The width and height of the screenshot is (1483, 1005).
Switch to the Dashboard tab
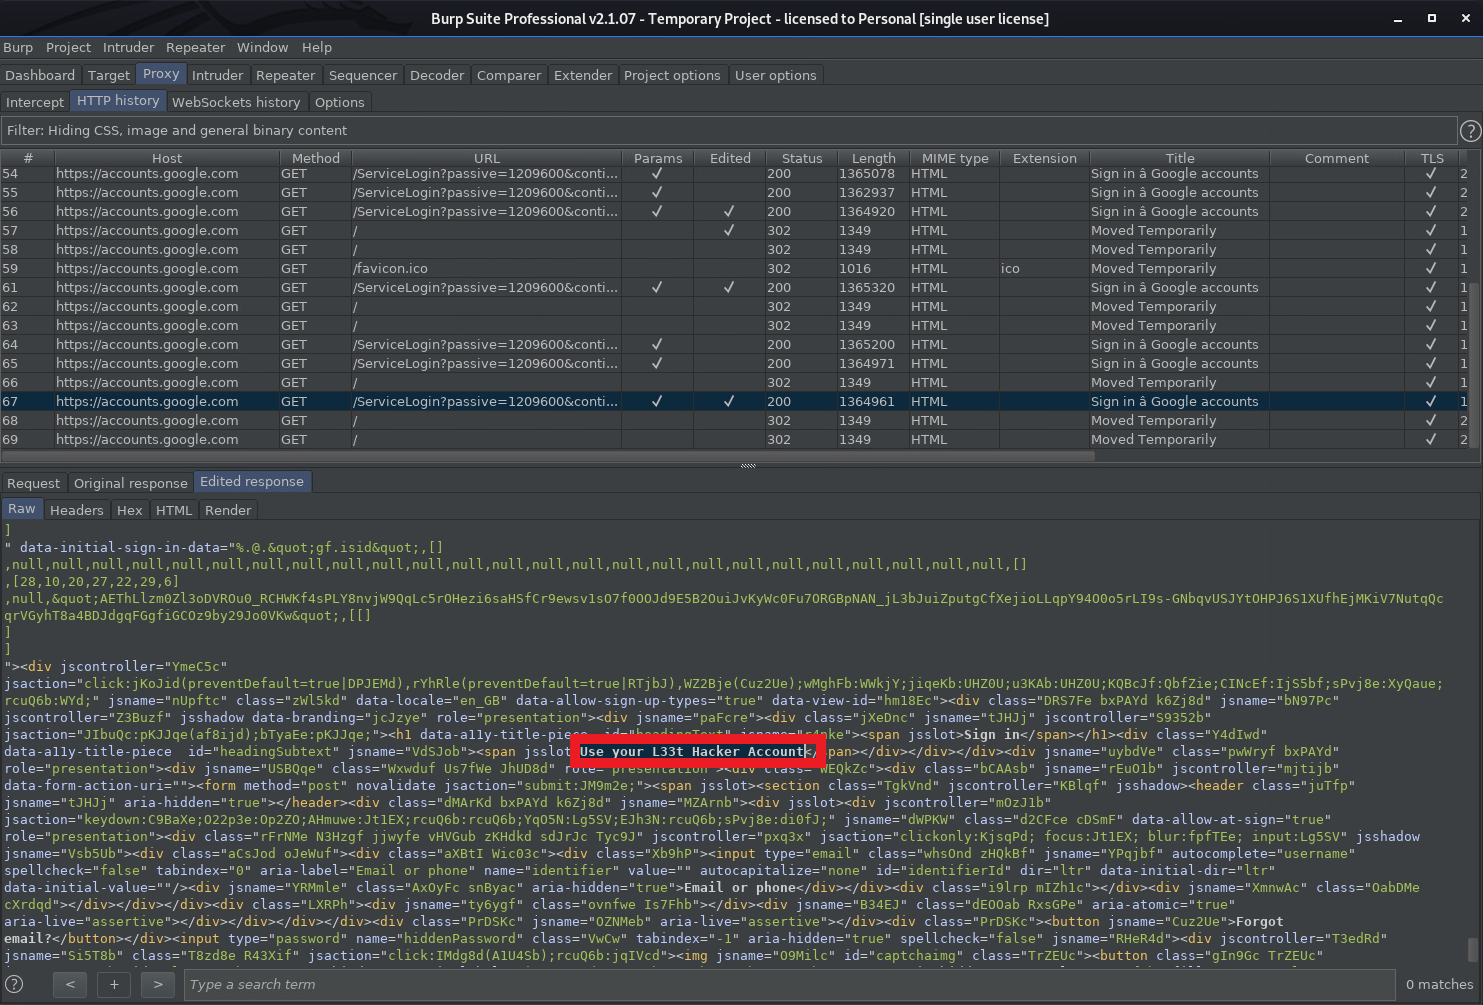point(40,75)
